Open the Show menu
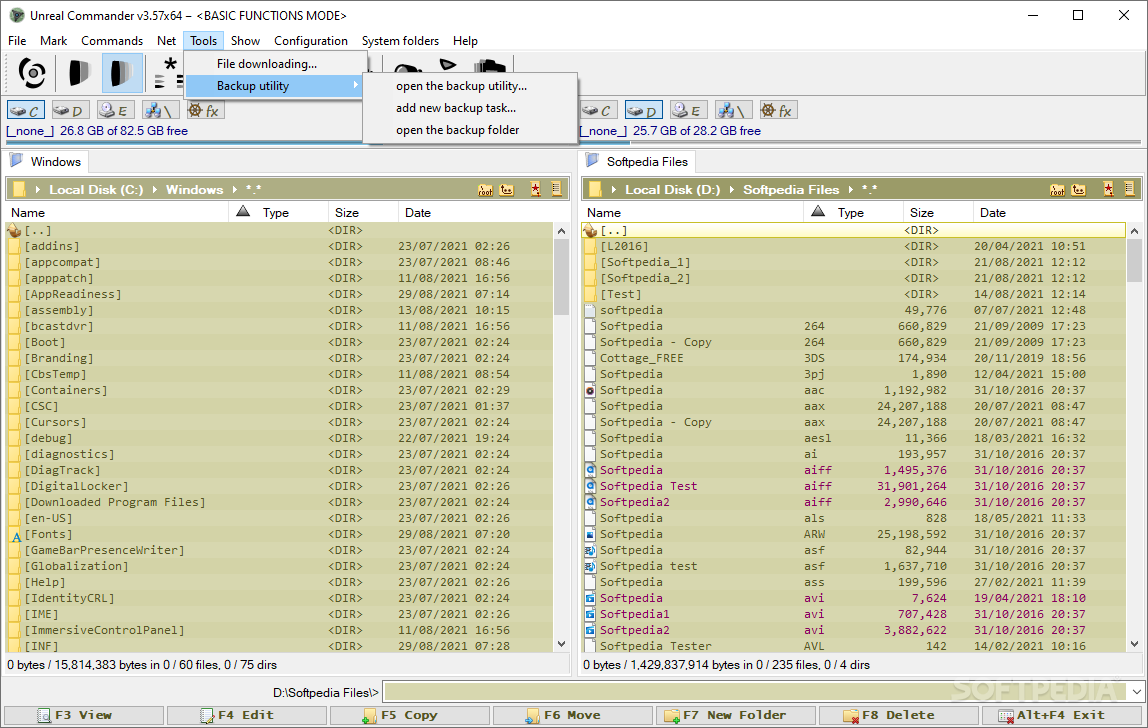 (x=245, y=41)
